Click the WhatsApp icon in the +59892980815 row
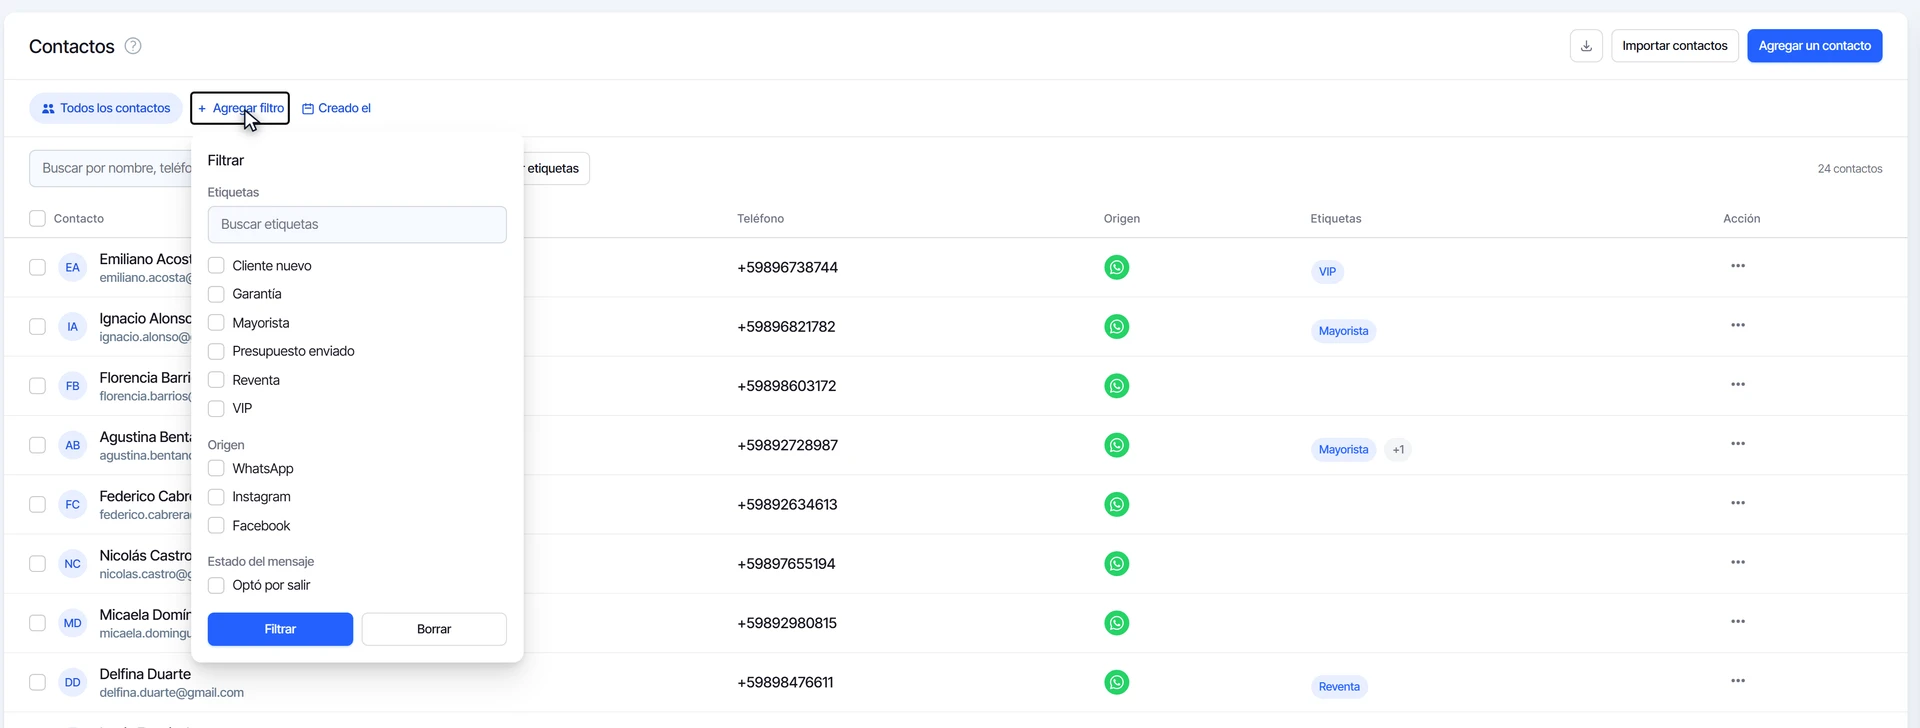Viewport: 1920px width, 728px height. [x=1117, y=623]
